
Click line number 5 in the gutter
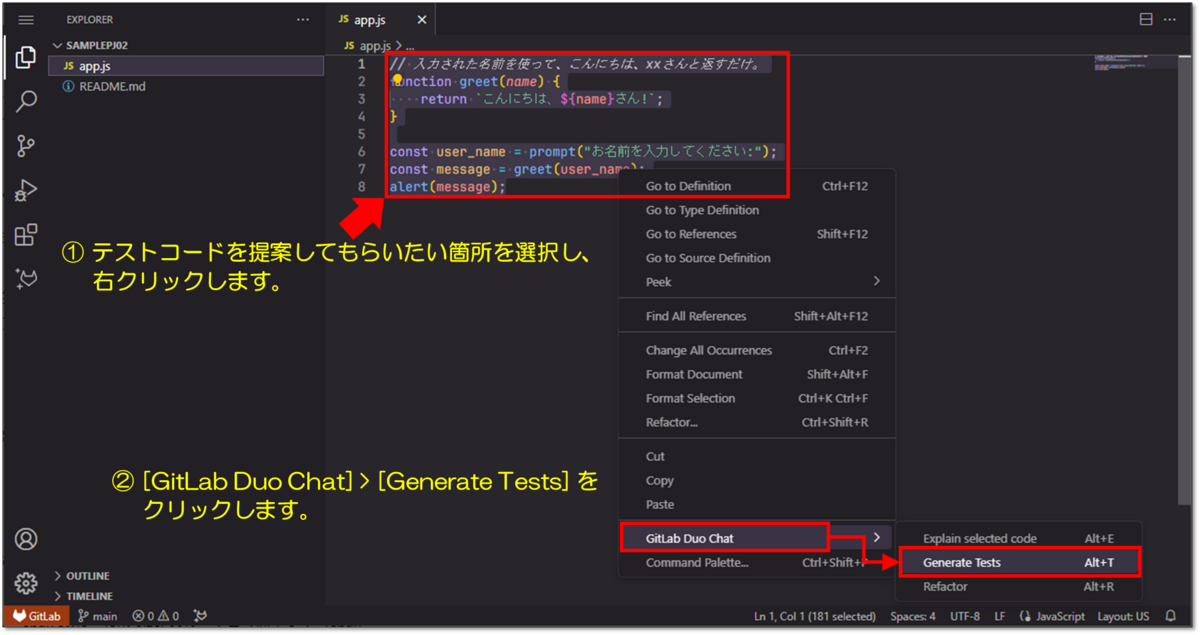pyautogui.click(x=362, y=134)
